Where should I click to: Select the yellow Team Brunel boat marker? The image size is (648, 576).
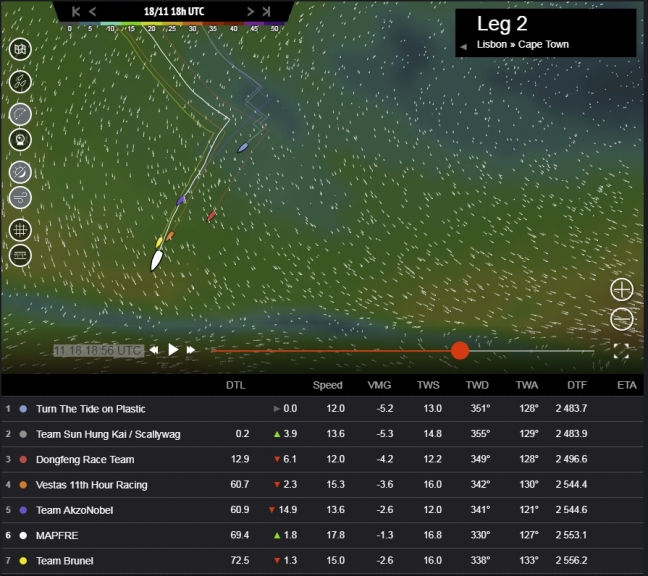click(159, 243)
